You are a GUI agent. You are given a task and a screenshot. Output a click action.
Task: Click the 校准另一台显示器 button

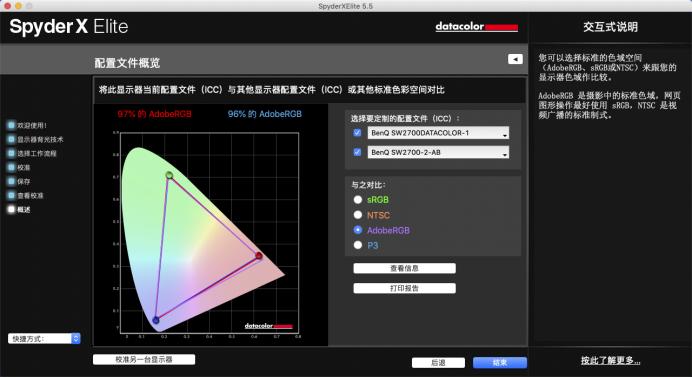point(144,359)
